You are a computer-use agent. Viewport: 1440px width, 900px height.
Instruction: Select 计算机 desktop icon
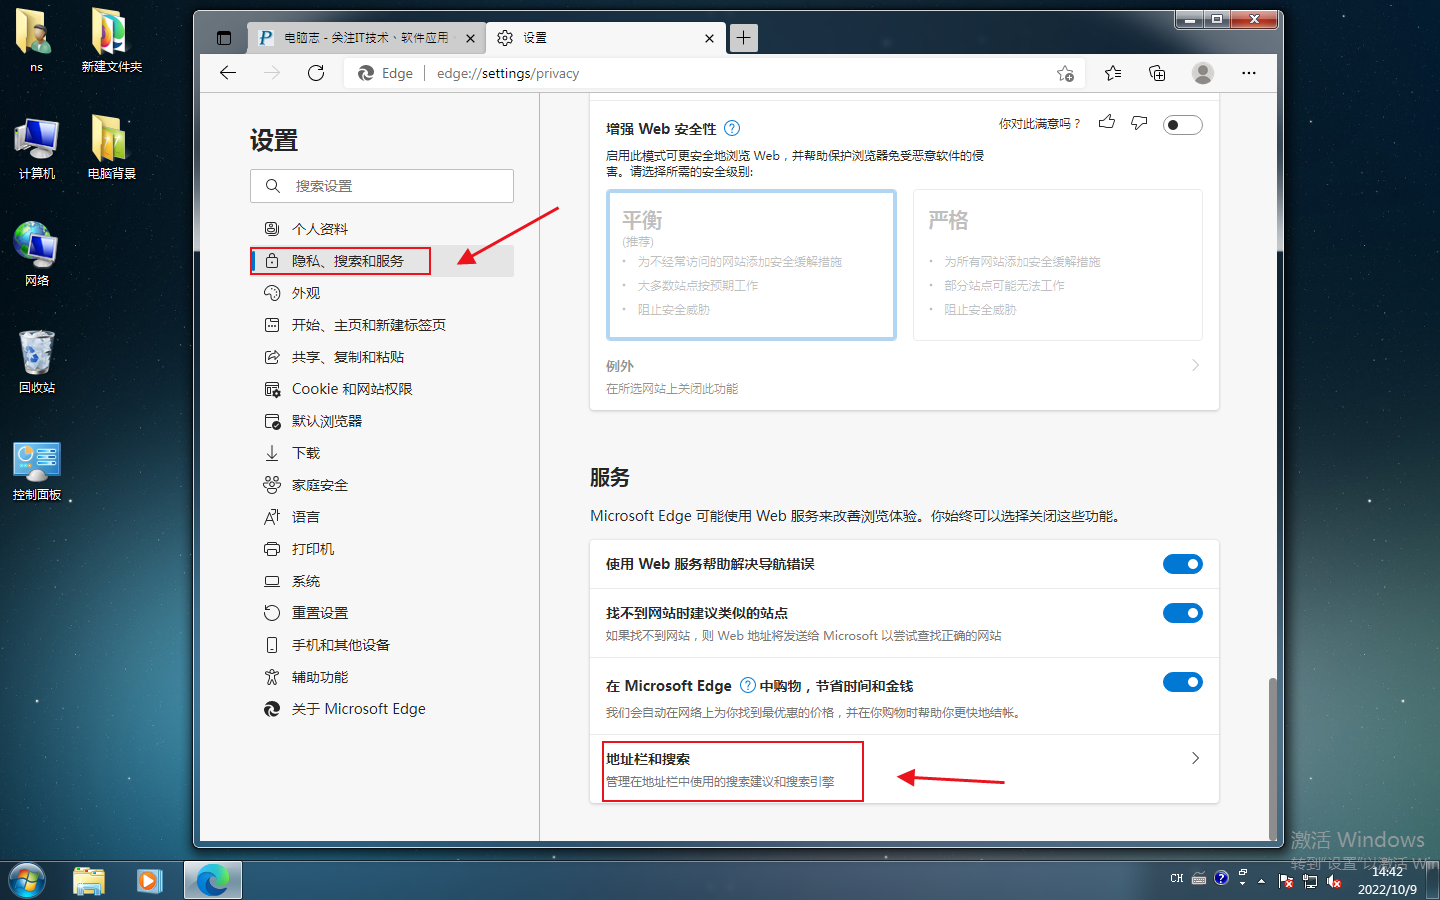pos(37,148)
